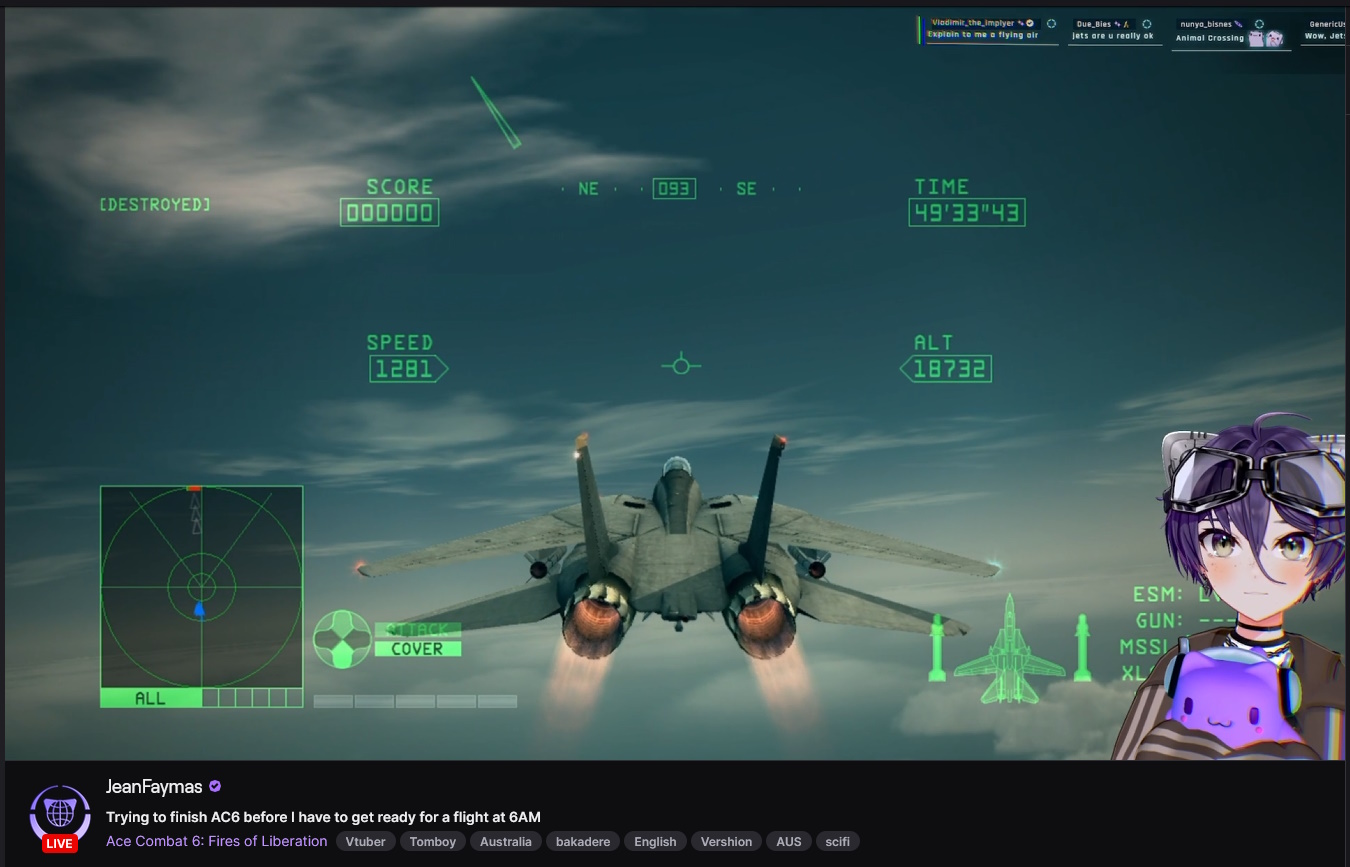Click the GUN label in the HUD
Image resolution: width=1350 pixels, height=867 pixels.
[x=1159, y=621]
